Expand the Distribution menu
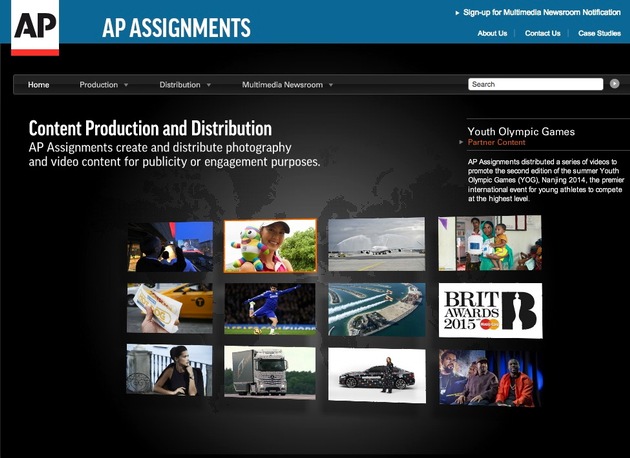The image size is (630, 458). point(185,85)
